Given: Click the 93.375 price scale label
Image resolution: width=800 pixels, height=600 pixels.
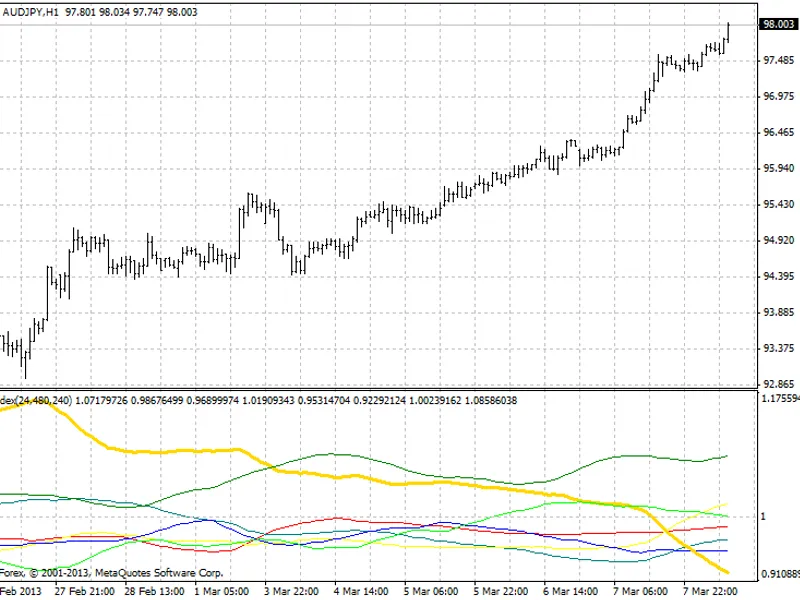Looking at the screenshot, I should click(x=779, y=348).
